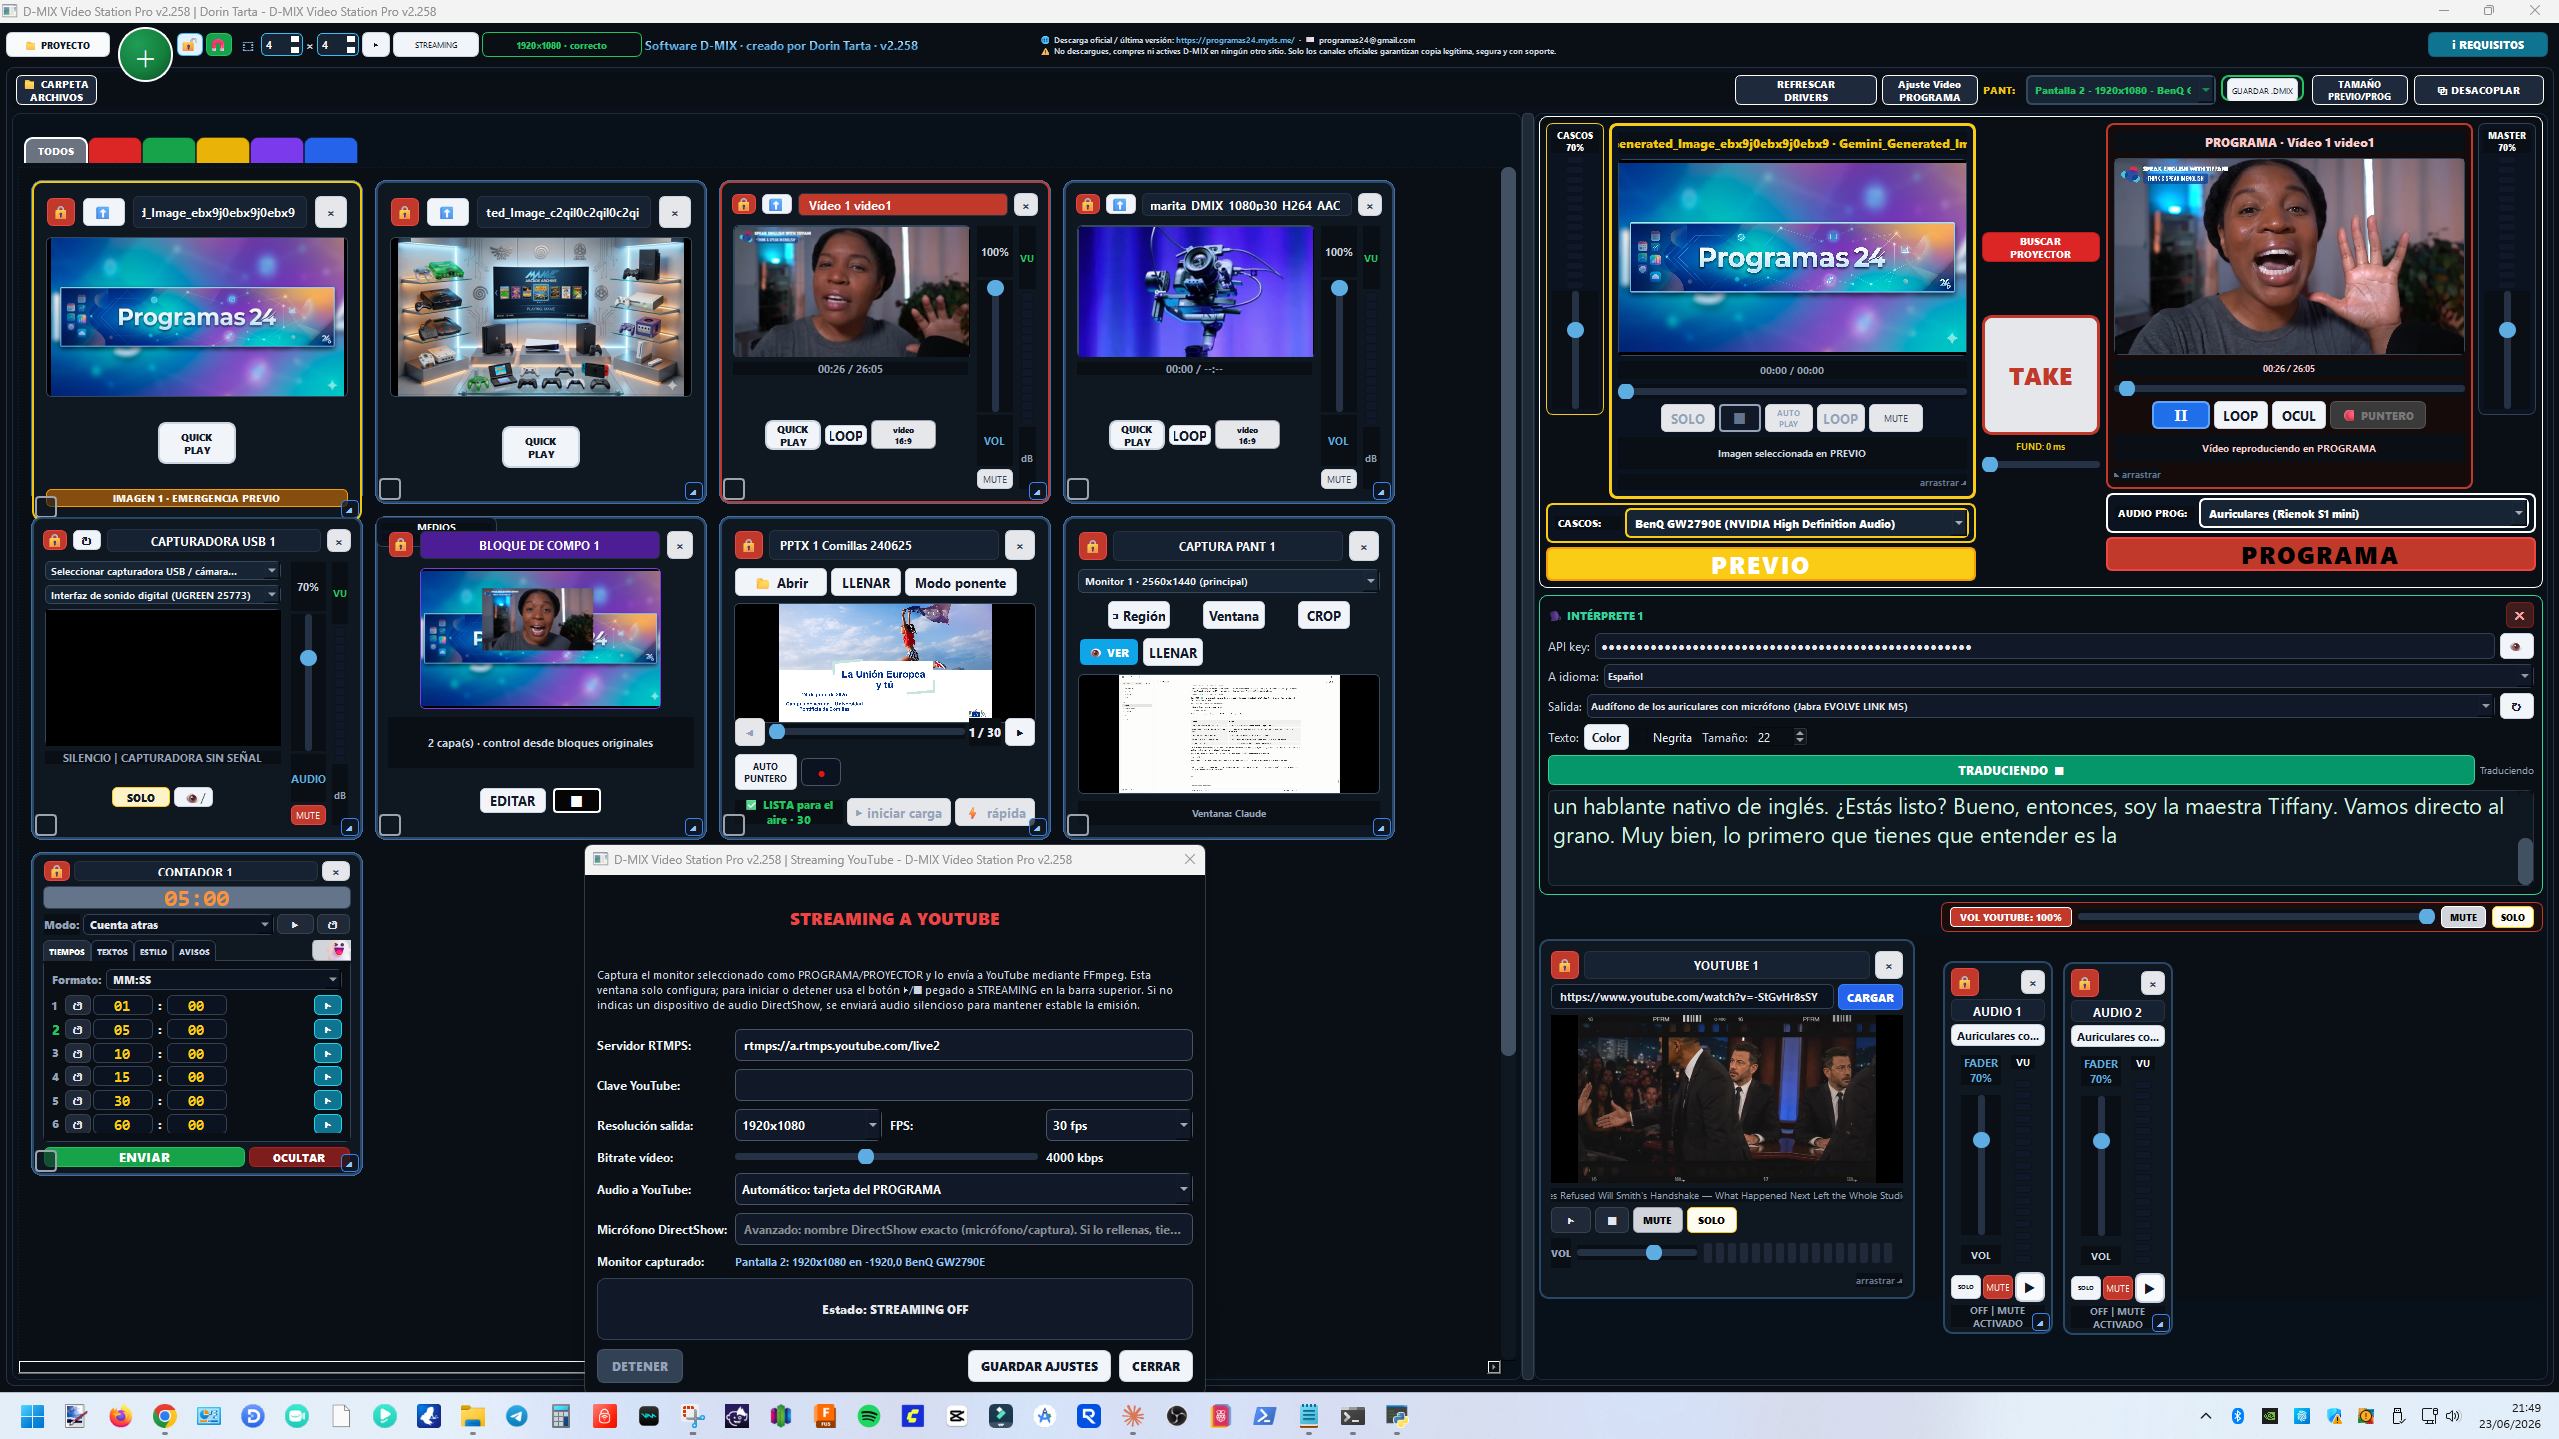
Task: Open AUDIO PROG Auriculares dropdown
Action: [2365, 514]
